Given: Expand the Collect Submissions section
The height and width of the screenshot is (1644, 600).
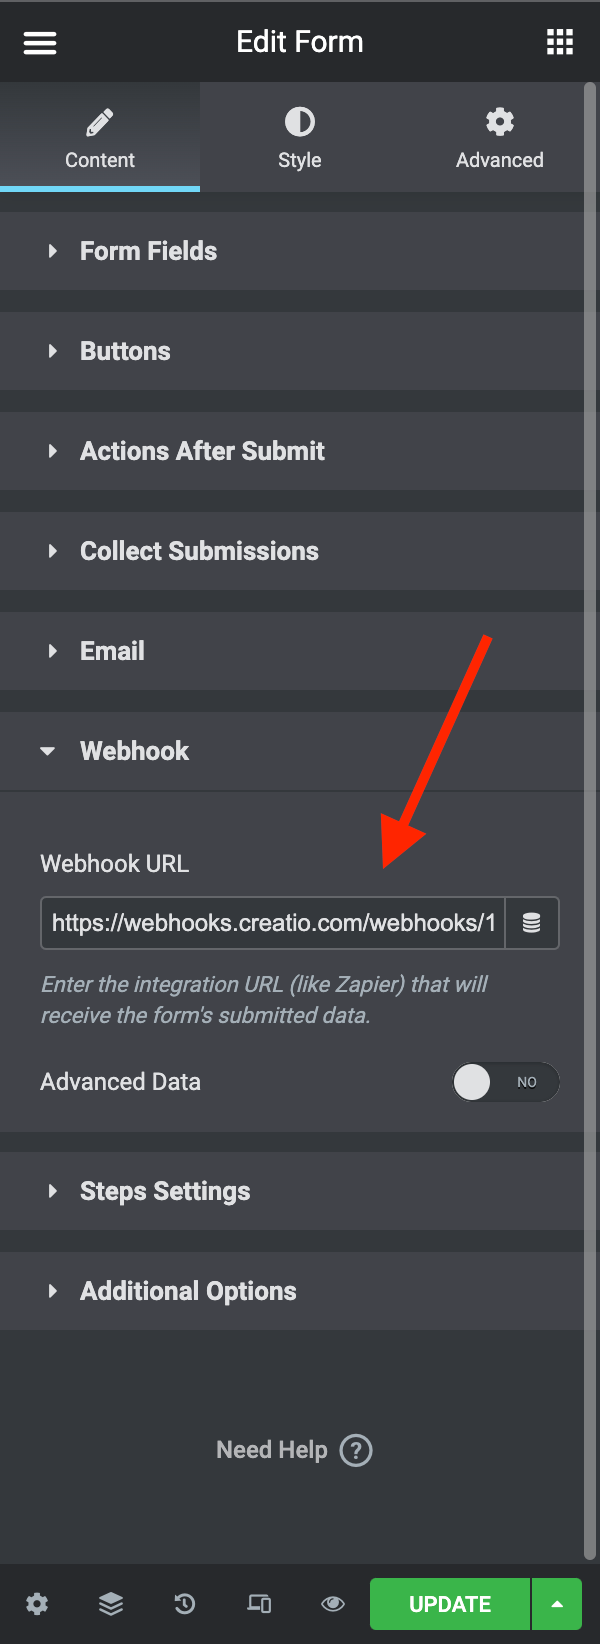Looking at the screenshot, I should (292, 551).
